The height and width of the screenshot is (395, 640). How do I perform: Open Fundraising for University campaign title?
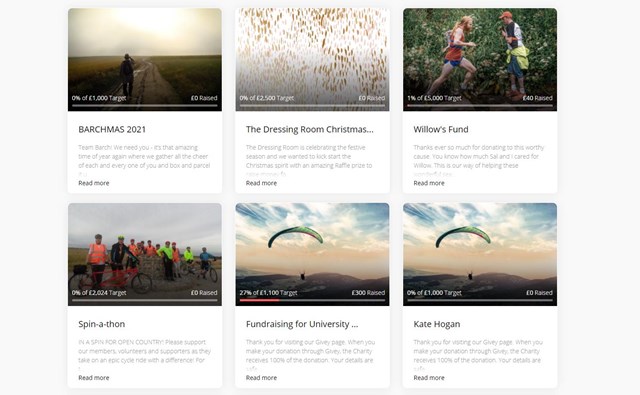(x=302, y=324)
